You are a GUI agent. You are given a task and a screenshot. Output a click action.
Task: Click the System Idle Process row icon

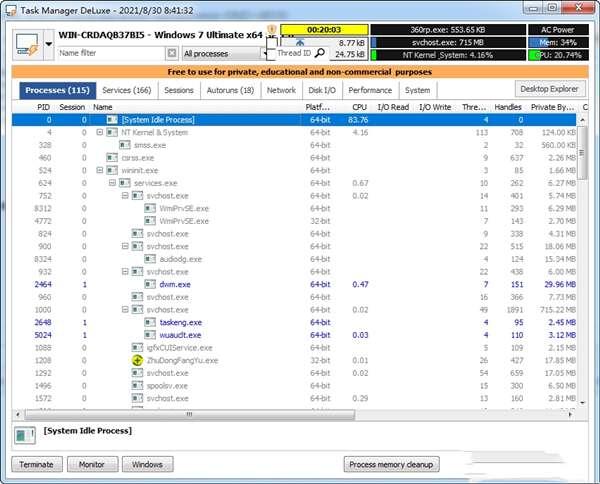pyautogui.click(x=112, y=120)
